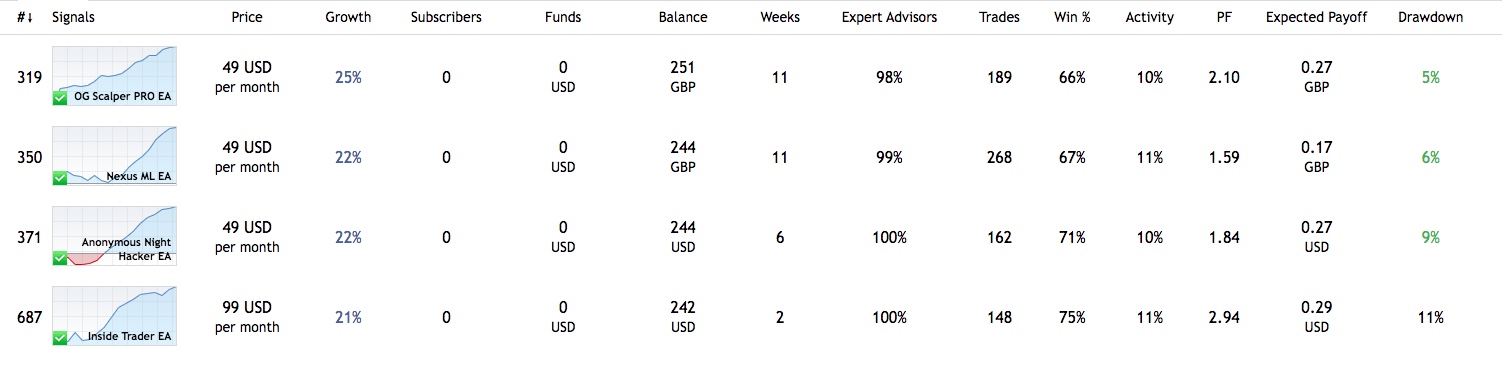The height and width of the screenshot is (374, 1502).
Task: Open the OG Scalper PRO EA chart thumbnail
Action: (114, 76)
